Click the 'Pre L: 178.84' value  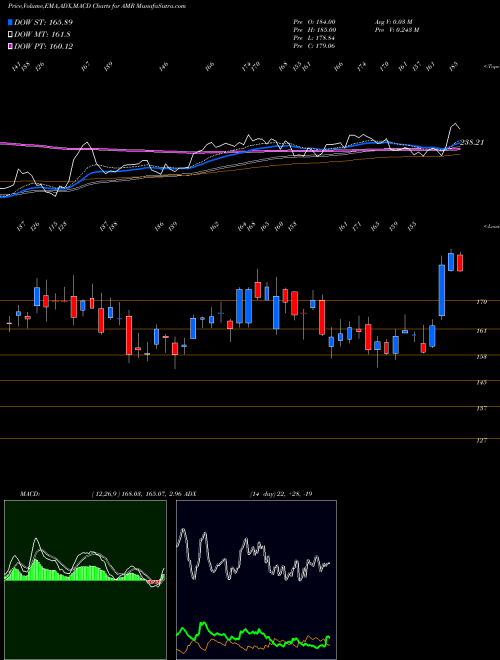point(314,38)
